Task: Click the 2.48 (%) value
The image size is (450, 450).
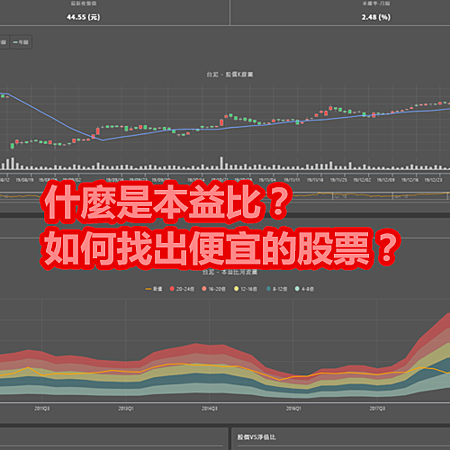Action: click(x=376, y=17)
